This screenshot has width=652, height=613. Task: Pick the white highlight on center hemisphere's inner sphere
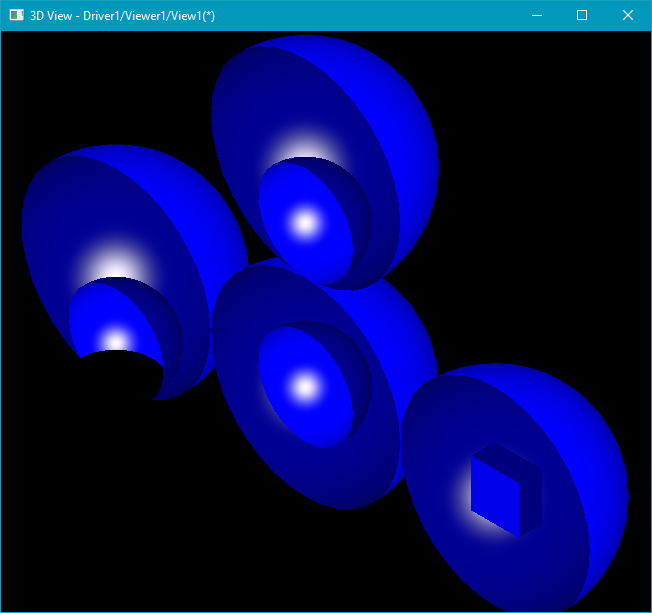tap(305, 385)
